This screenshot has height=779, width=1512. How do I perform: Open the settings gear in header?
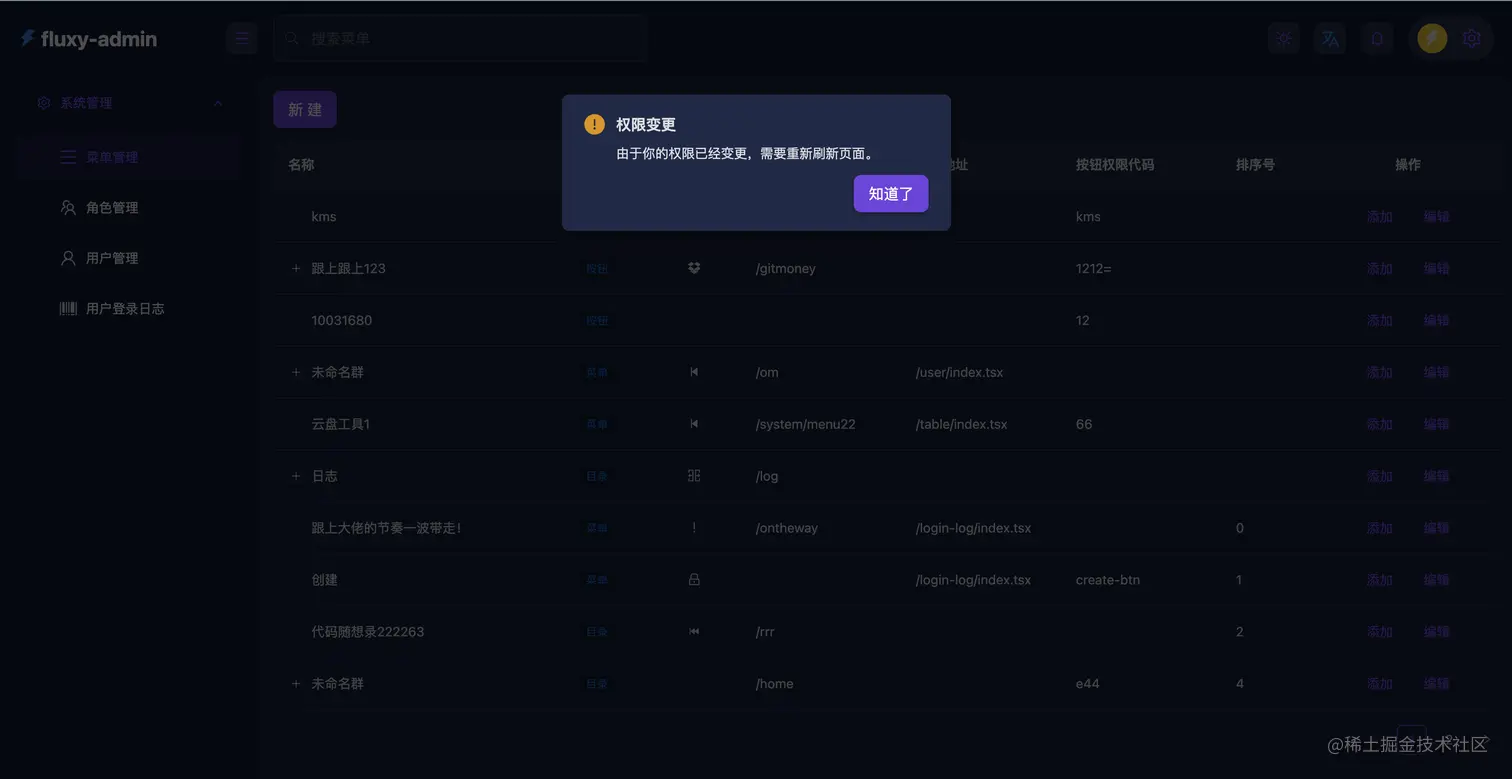[x=1471, y=39]
